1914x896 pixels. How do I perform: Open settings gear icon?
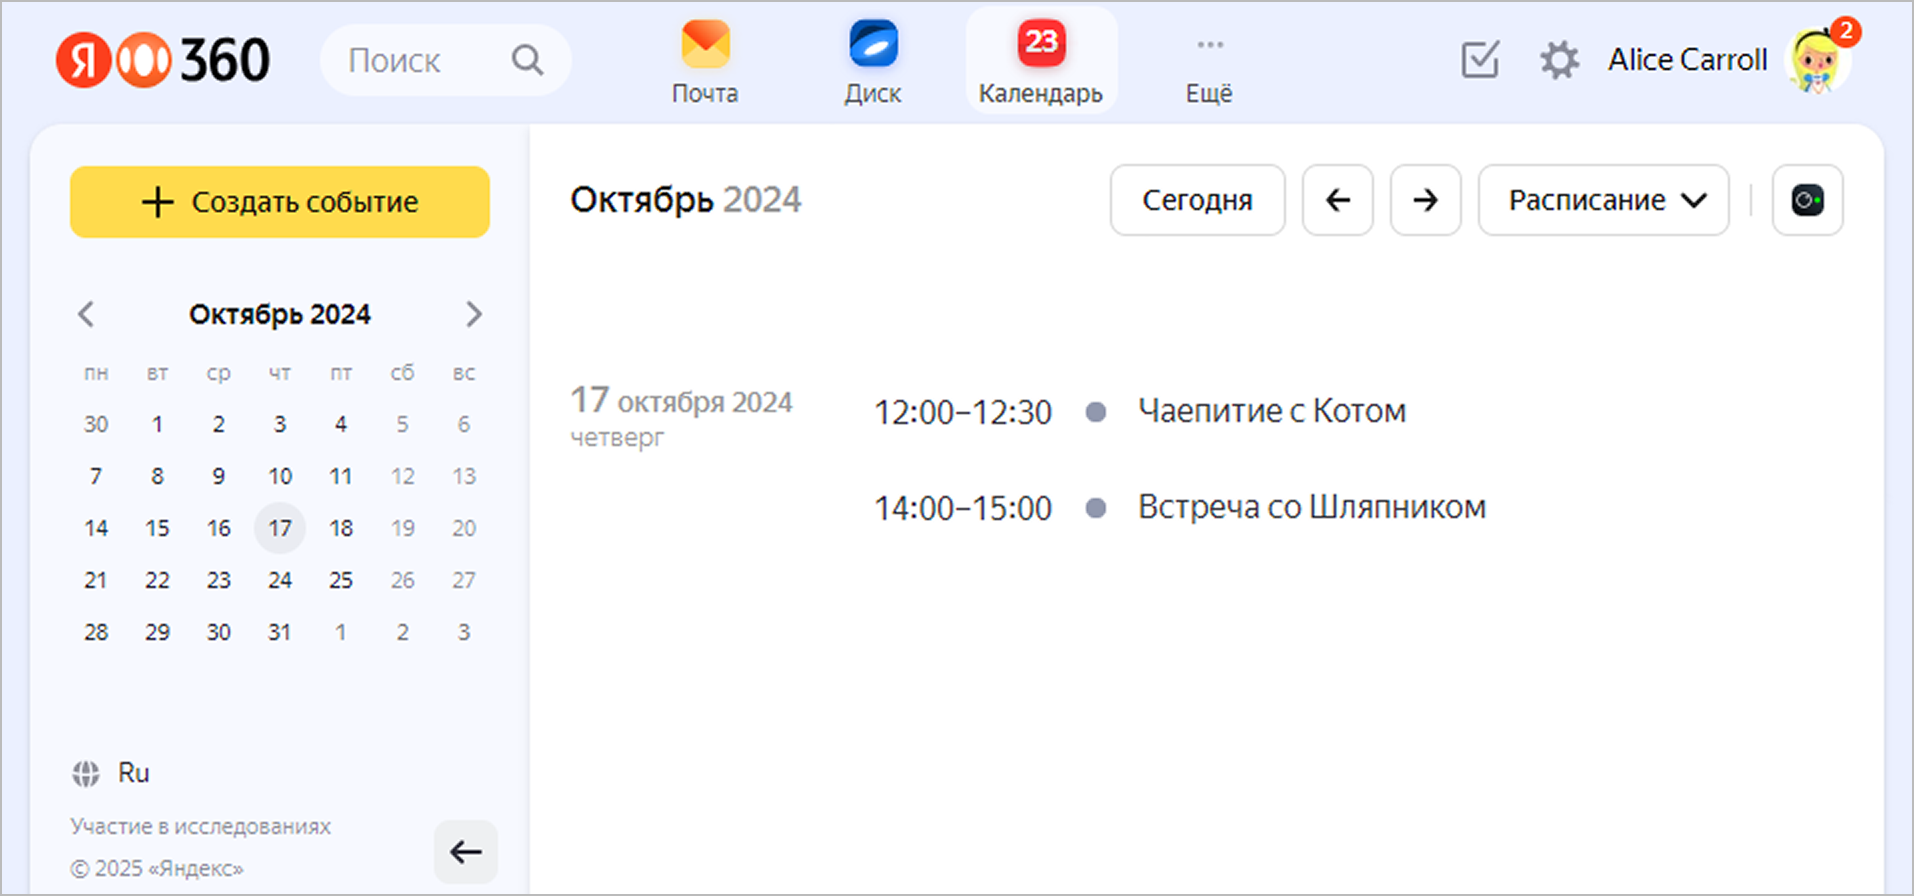[1559, 60]
